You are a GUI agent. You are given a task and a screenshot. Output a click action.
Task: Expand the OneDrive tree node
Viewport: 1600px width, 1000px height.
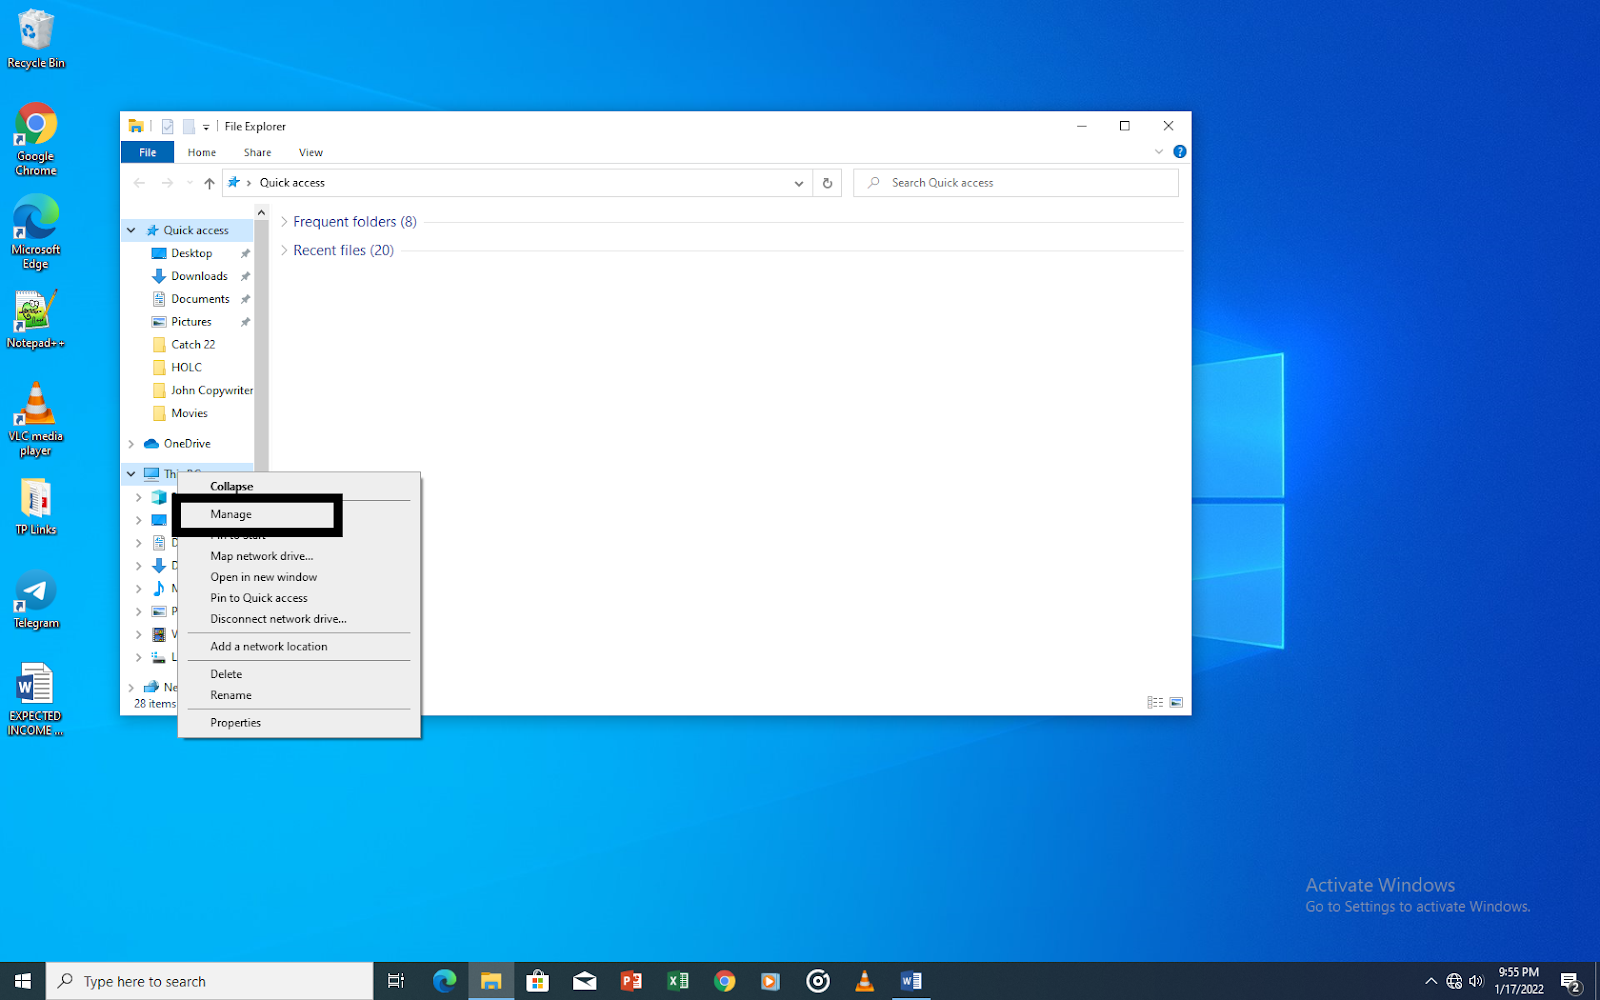(x=131, y=444)
